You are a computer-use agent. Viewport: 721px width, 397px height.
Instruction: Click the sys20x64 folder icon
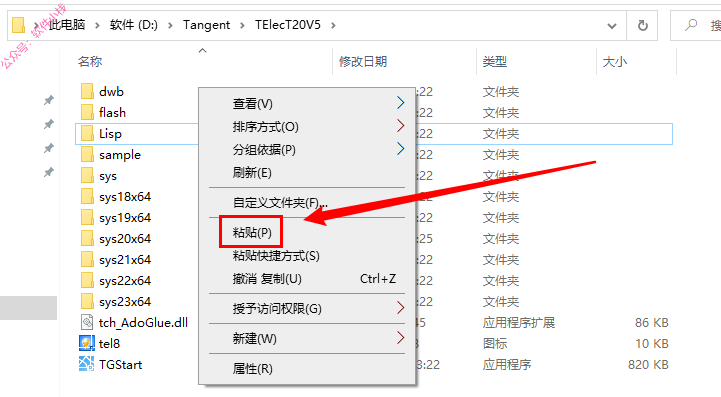click(x=86, y=239)
